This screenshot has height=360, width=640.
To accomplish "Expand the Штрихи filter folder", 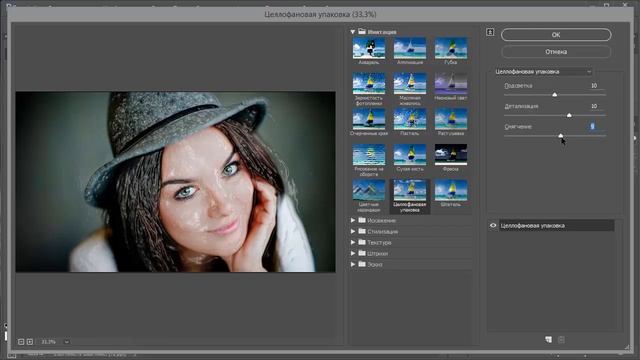I will pyautogui.click(x=353, y=253).
